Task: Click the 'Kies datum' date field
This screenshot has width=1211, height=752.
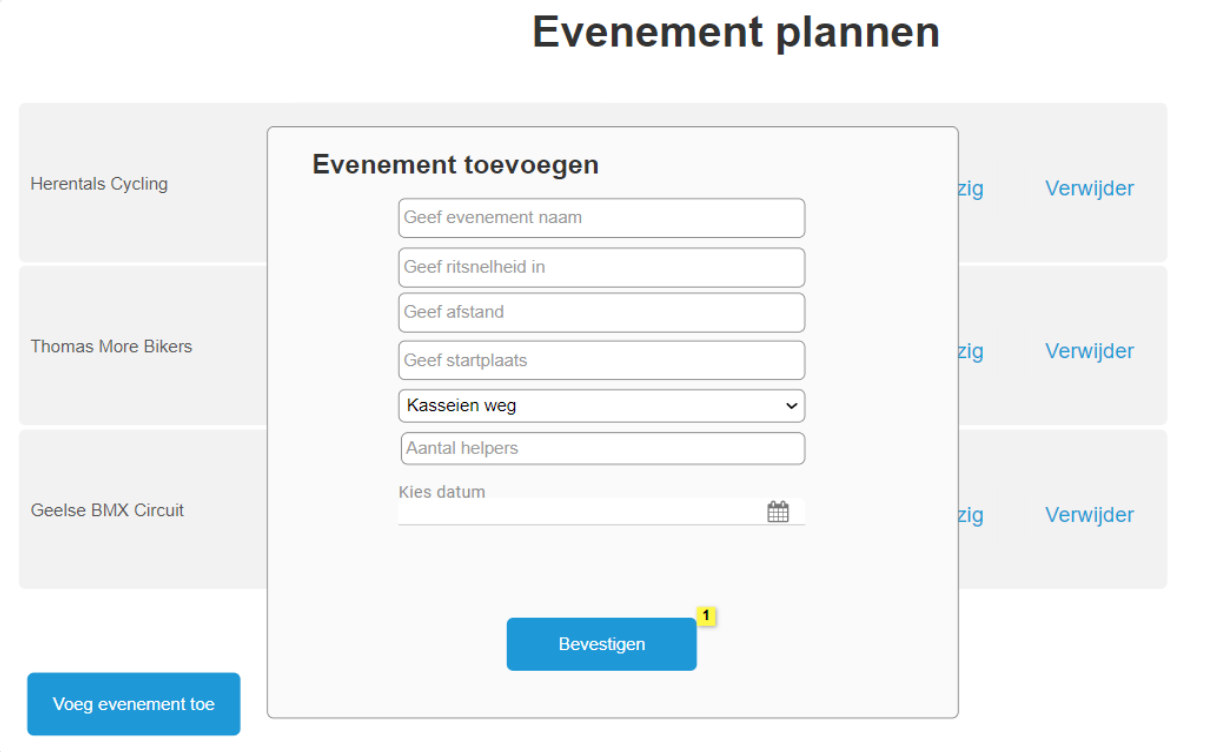Action: [x=580, y=512]
